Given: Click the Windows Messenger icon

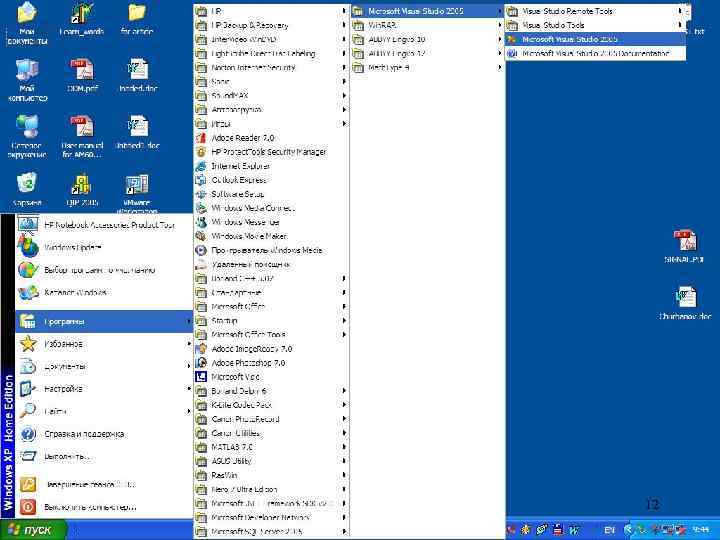Looking at the screenshot, I should click(201, 222).
